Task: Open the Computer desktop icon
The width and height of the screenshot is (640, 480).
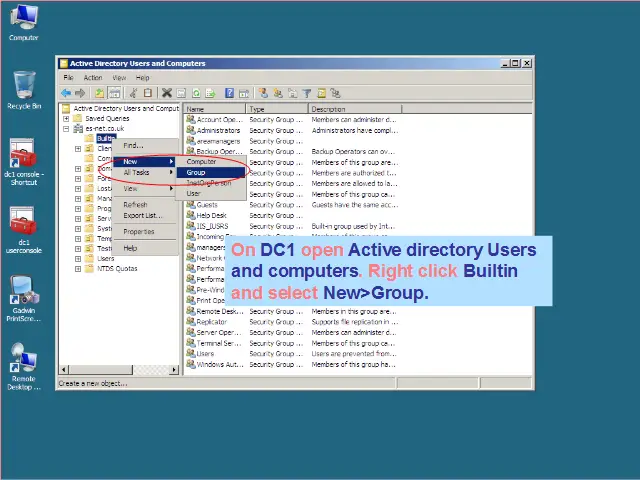Action: (24, 22)
